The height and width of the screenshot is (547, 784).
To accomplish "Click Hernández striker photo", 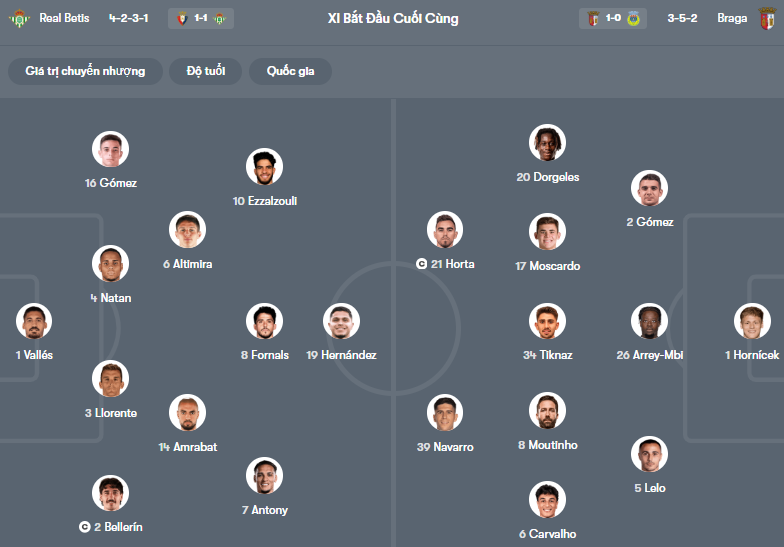I will pos(341,321).
